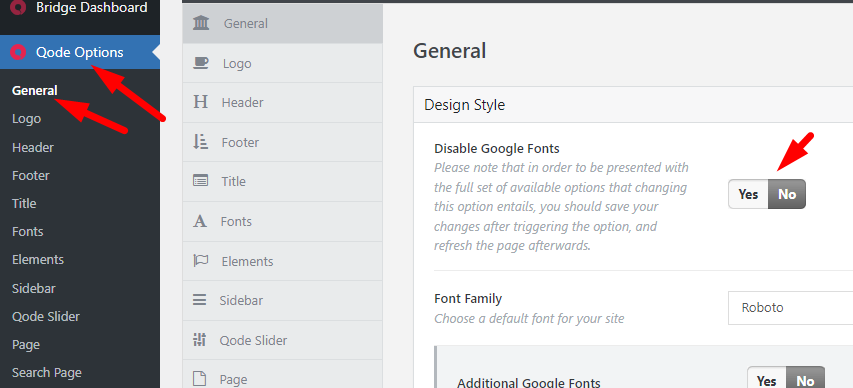Screen dimensions: 853x388
Task: Click the Elements flag icon
Action: click(201, 261)
